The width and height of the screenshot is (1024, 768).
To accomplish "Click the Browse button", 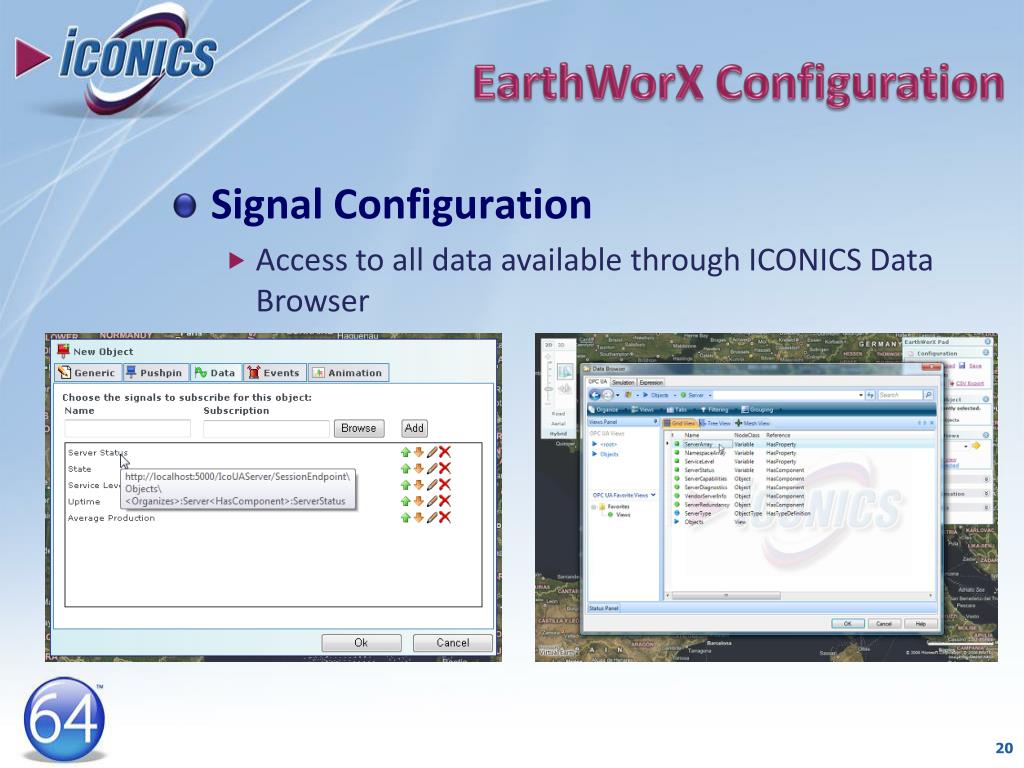I will point(359,428).
